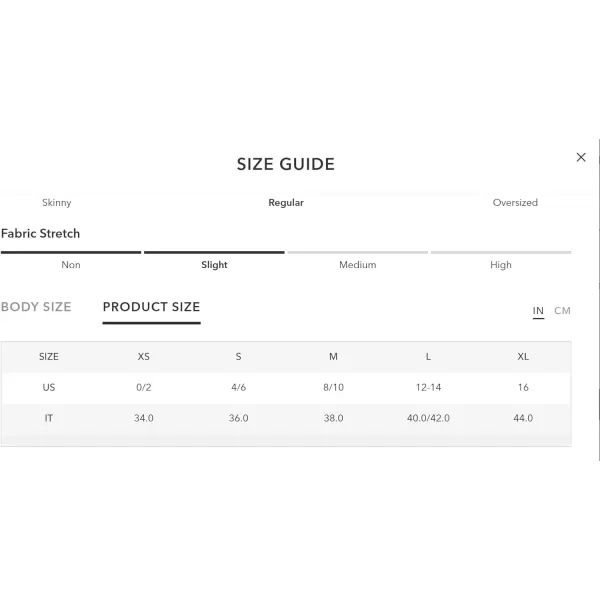
Task: Click the Medium stretch segment bar
Action: point(357,253)
